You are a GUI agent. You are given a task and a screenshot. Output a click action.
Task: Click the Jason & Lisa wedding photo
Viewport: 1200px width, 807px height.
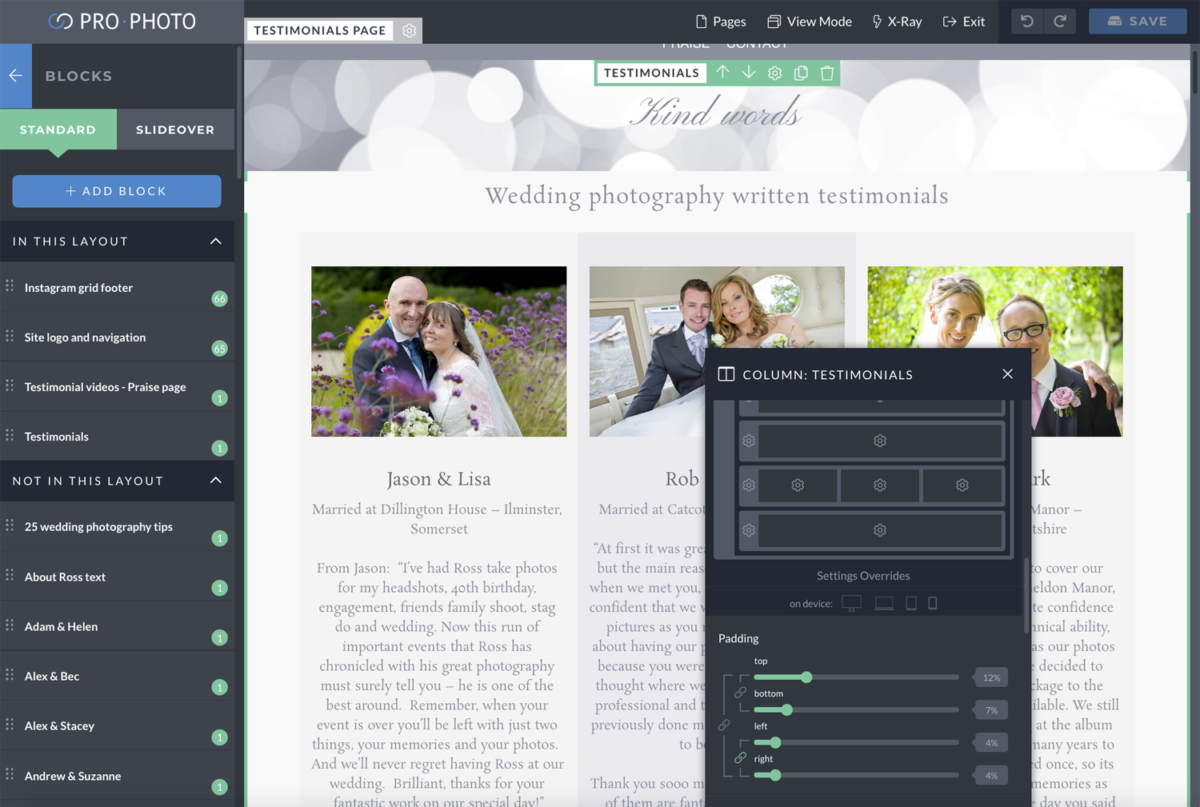tap(439, 351)
